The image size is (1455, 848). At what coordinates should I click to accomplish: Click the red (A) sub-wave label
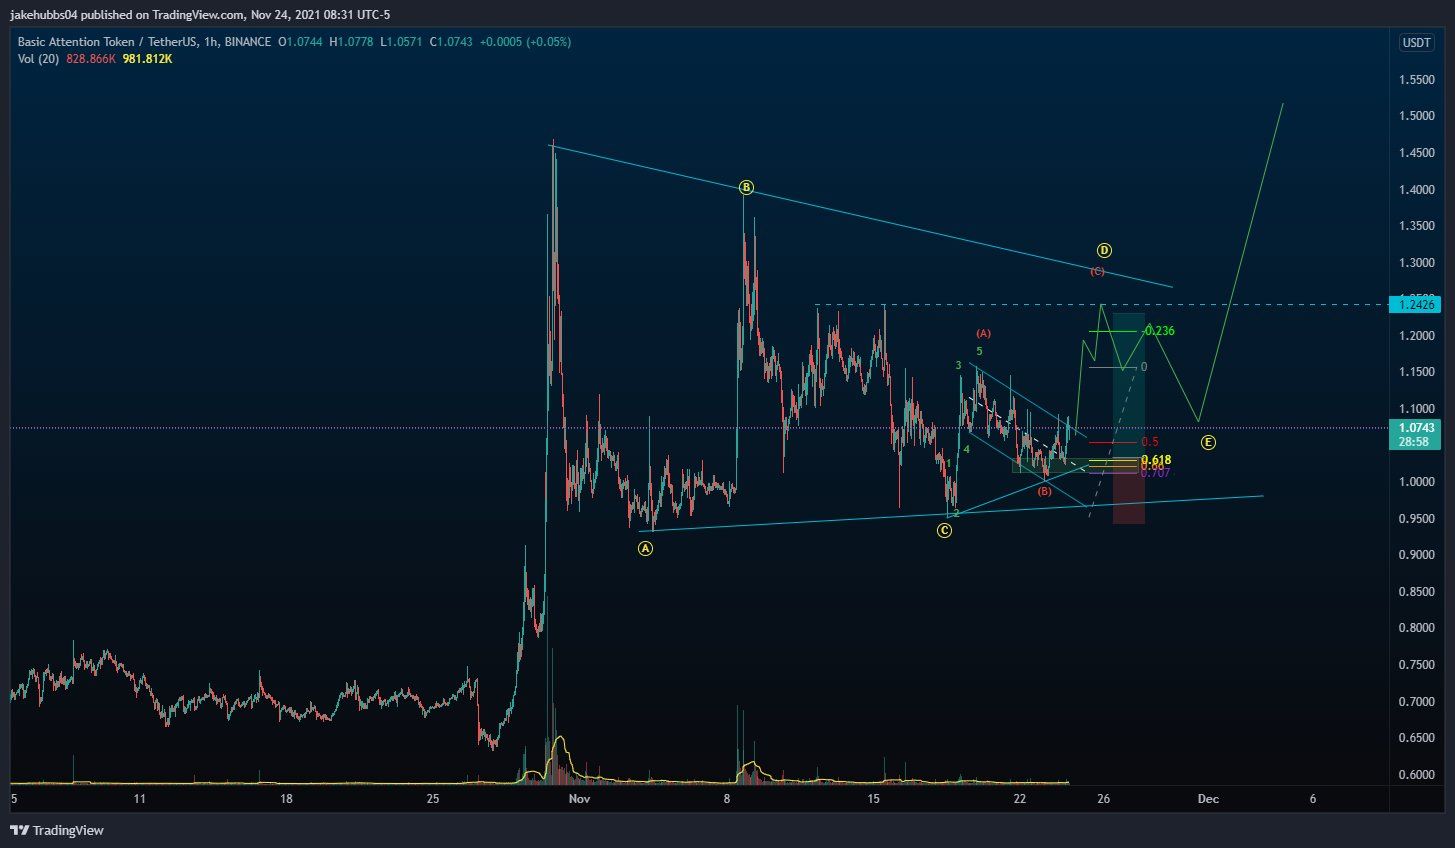coord(983,333)
